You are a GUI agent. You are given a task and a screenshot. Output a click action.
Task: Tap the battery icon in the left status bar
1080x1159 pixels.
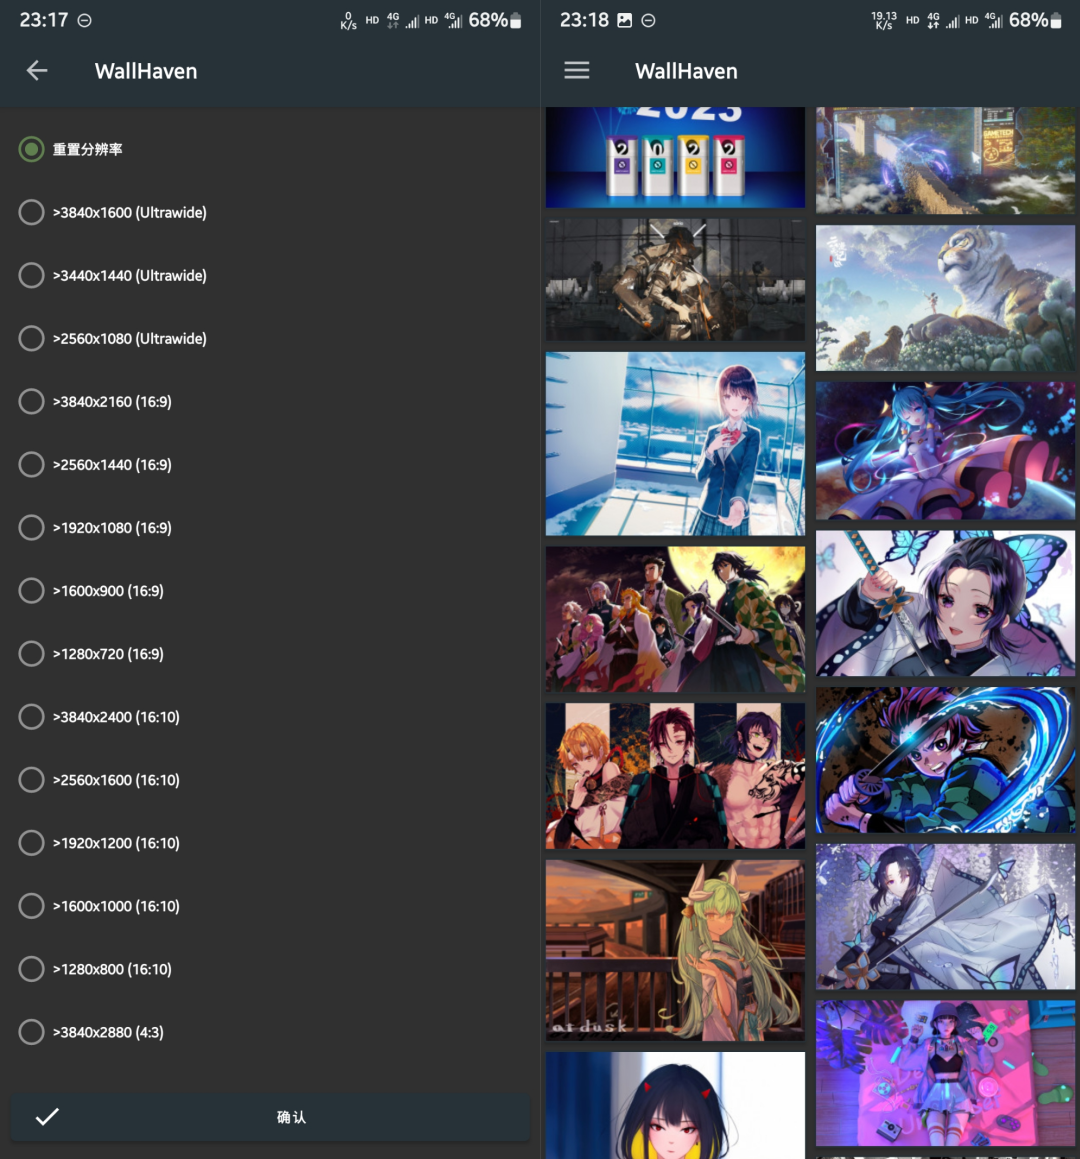click(x=516, y=20)
